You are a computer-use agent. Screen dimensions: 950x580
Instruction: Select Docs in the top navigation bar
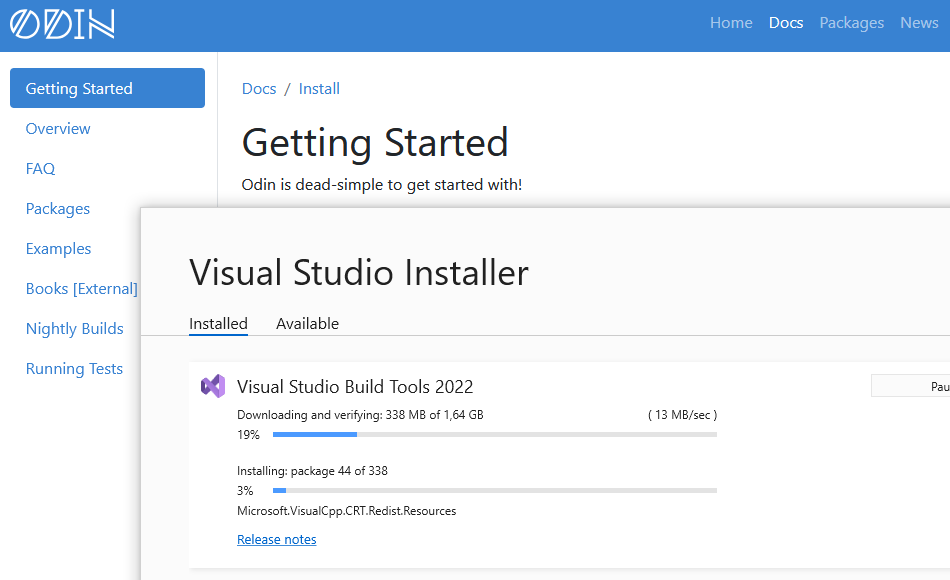point(786,23)
